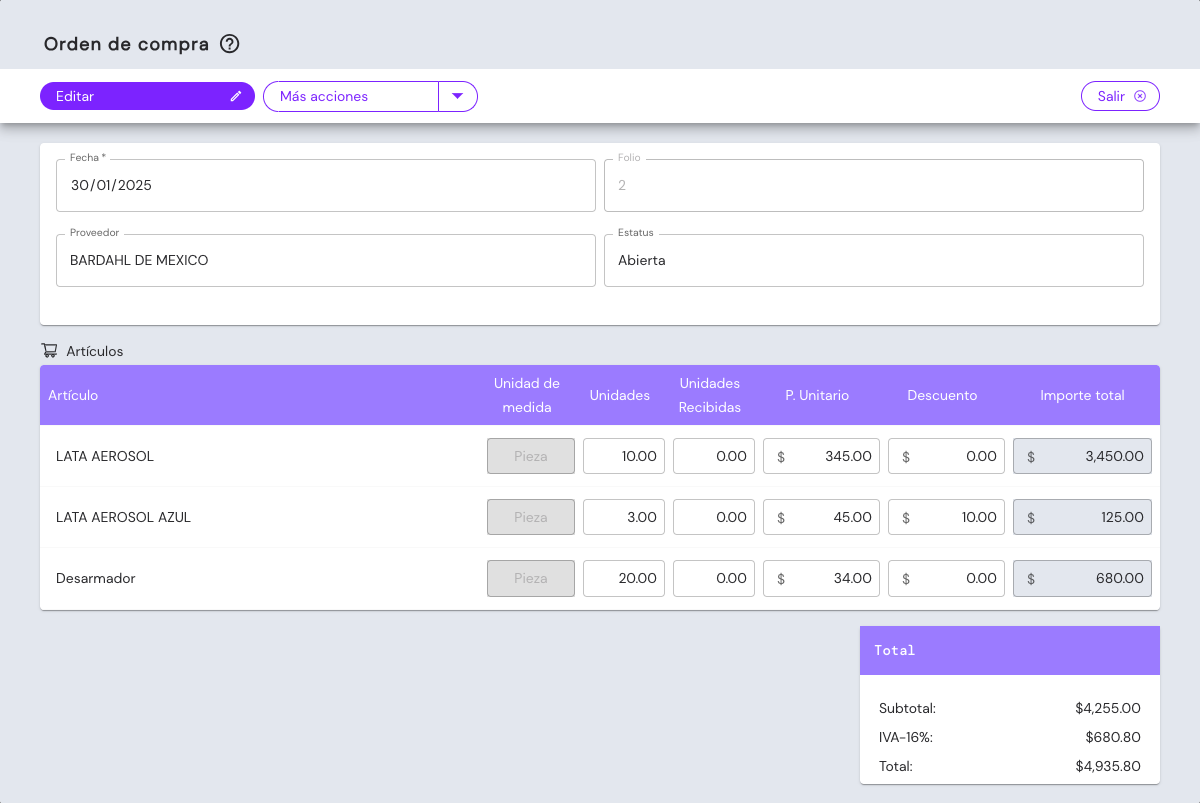Viewport: 1200px width, 803px height.
Task: Select the Folio field
Action: pos(873,185)
